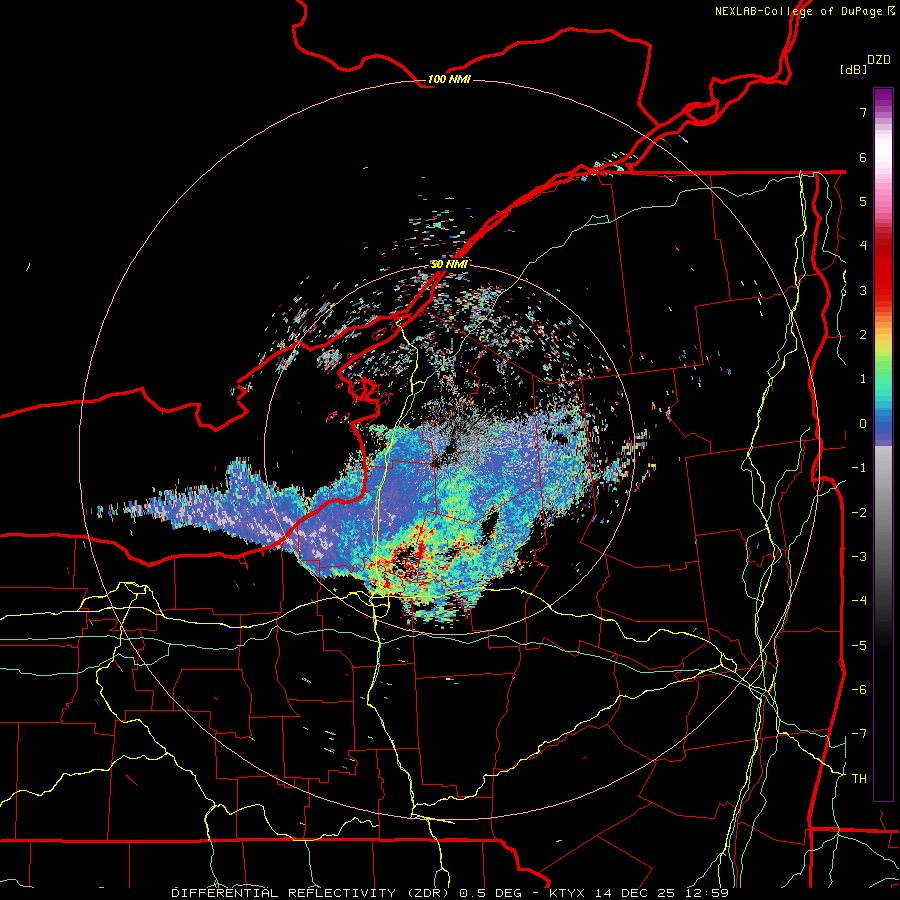Select the -1 dB scale label
Viewport: 900px width, 900px height.
click(x=859, y=468)
